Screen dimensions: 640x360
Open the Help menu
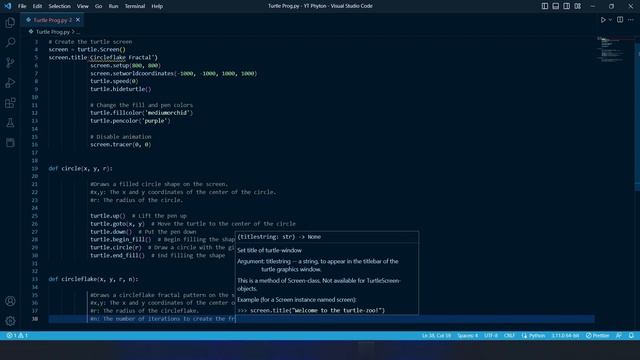[157, 6]
